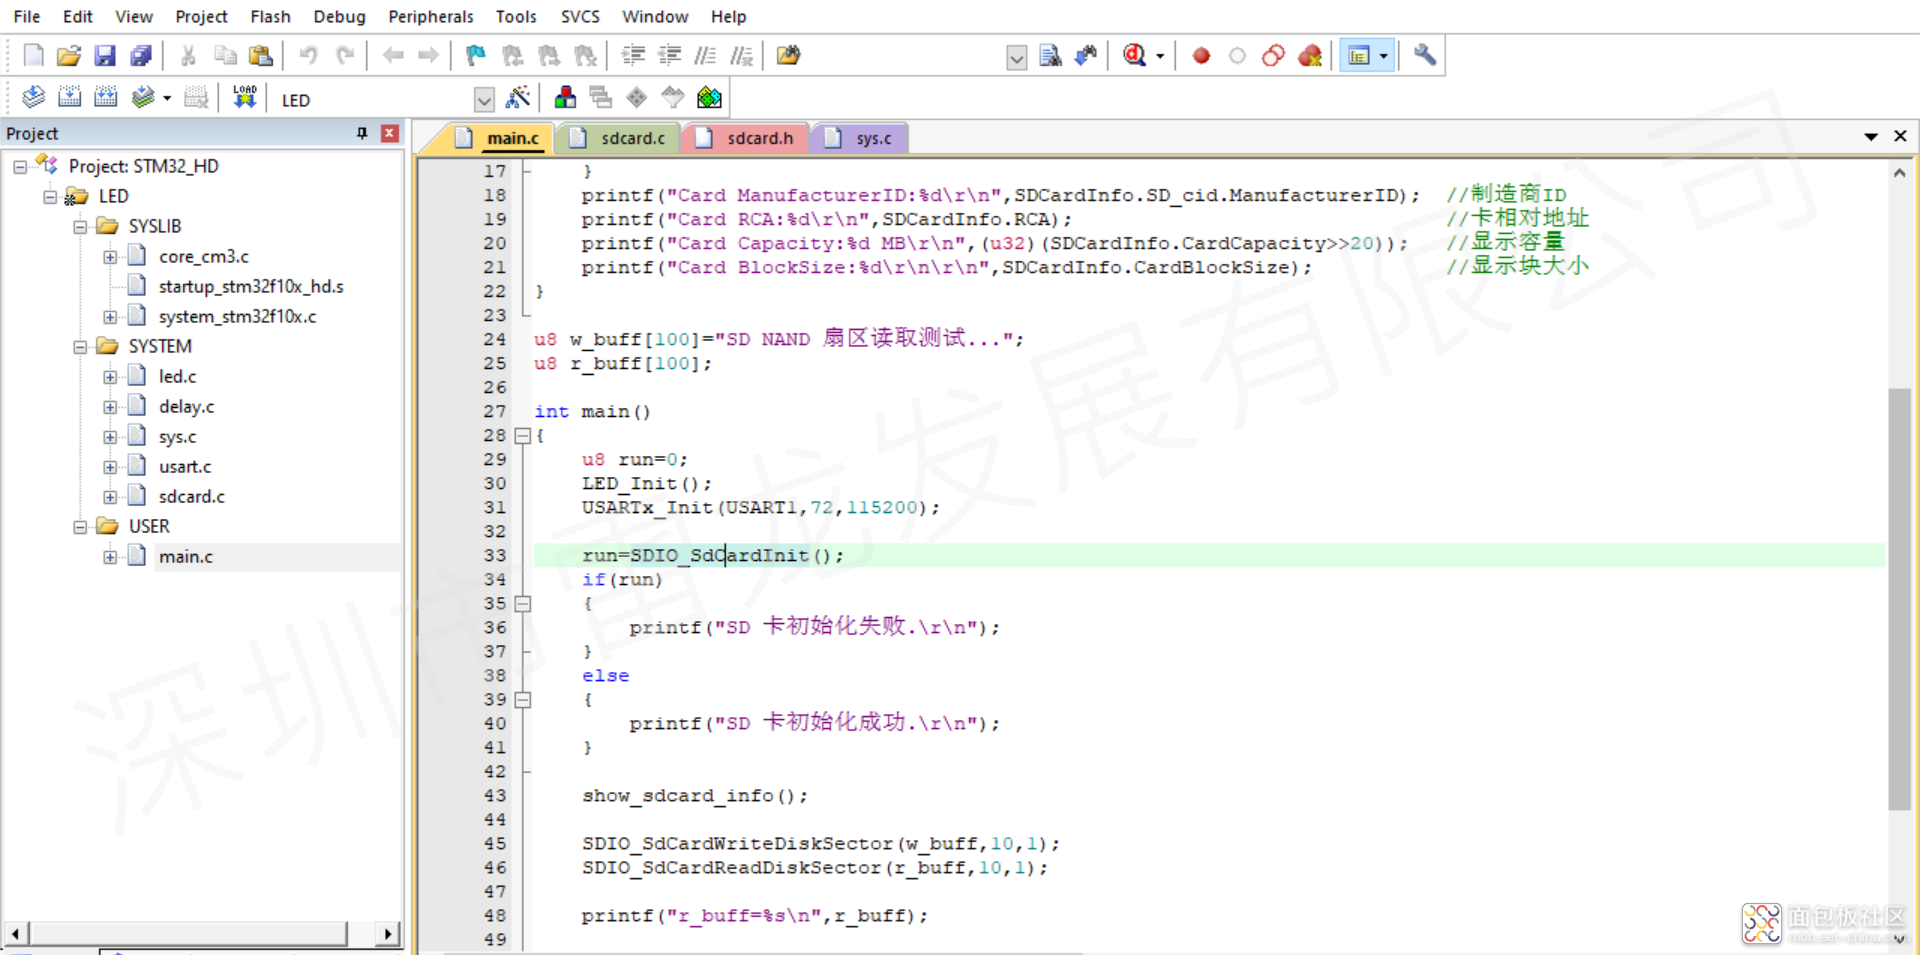Switch to the sys.c editor tab

coord(862,138)
